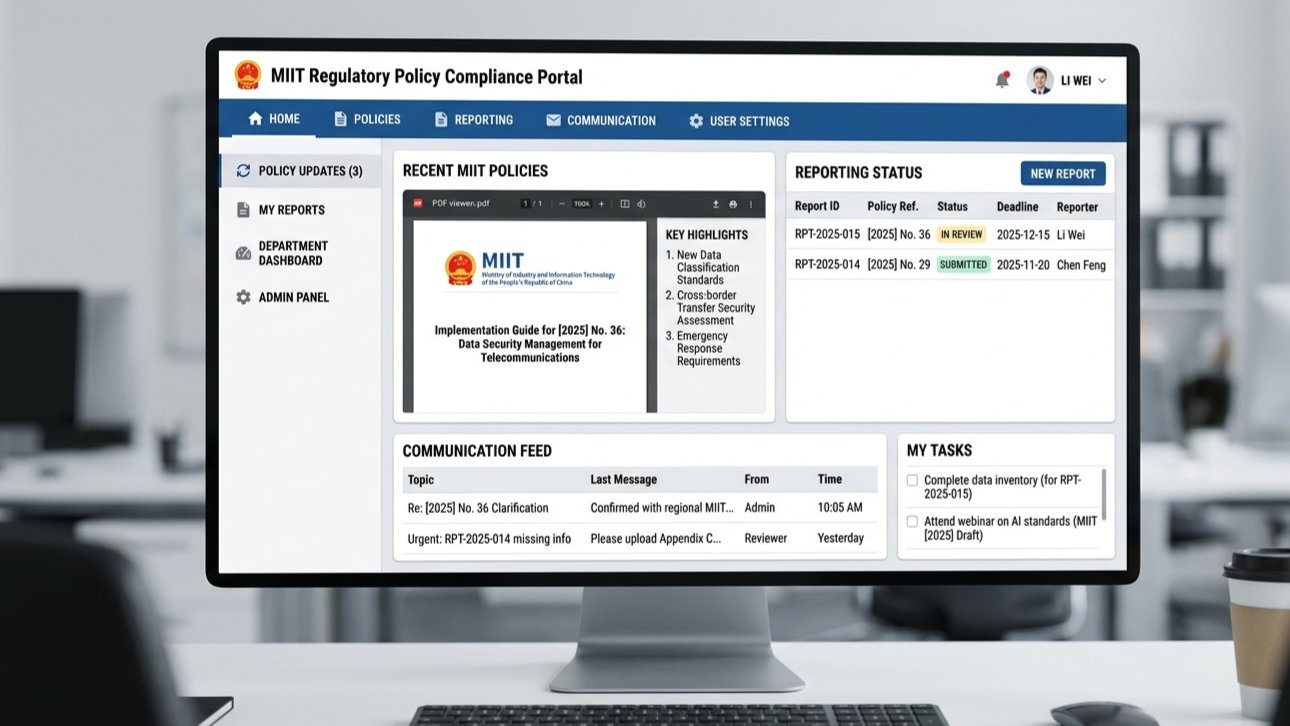
Task: Click the Admin Panel gear icon
Action: 243,297
